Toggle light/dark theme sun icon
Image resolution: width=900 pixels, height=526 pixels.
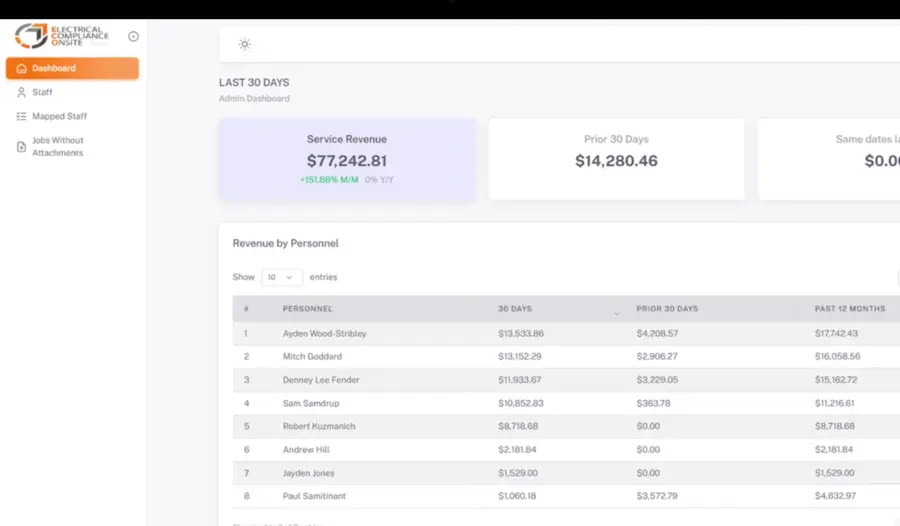point(245,44)
